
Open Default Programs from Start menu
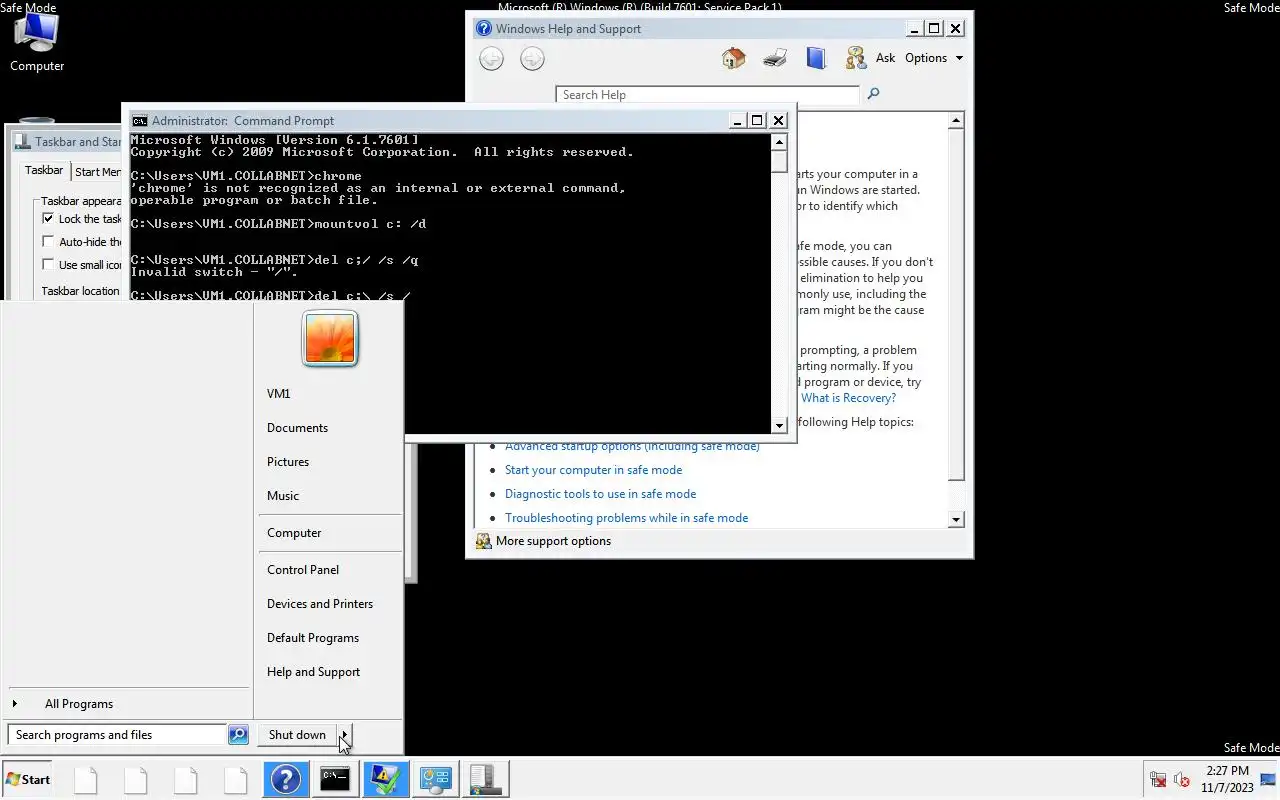tap(313, 638)
